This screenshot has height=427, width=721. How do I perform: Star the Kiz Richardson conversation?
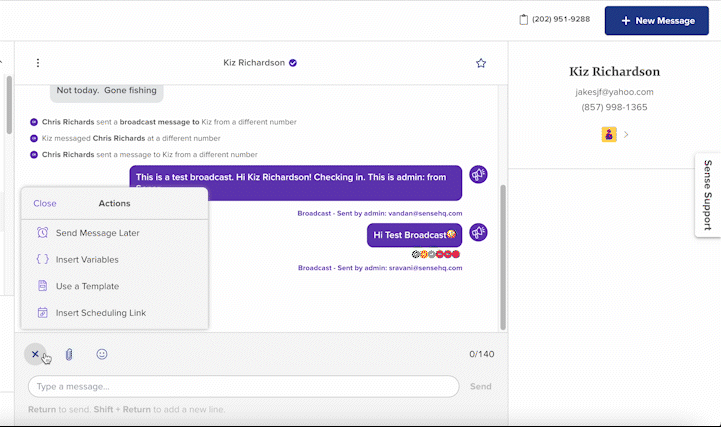[481, 63]
